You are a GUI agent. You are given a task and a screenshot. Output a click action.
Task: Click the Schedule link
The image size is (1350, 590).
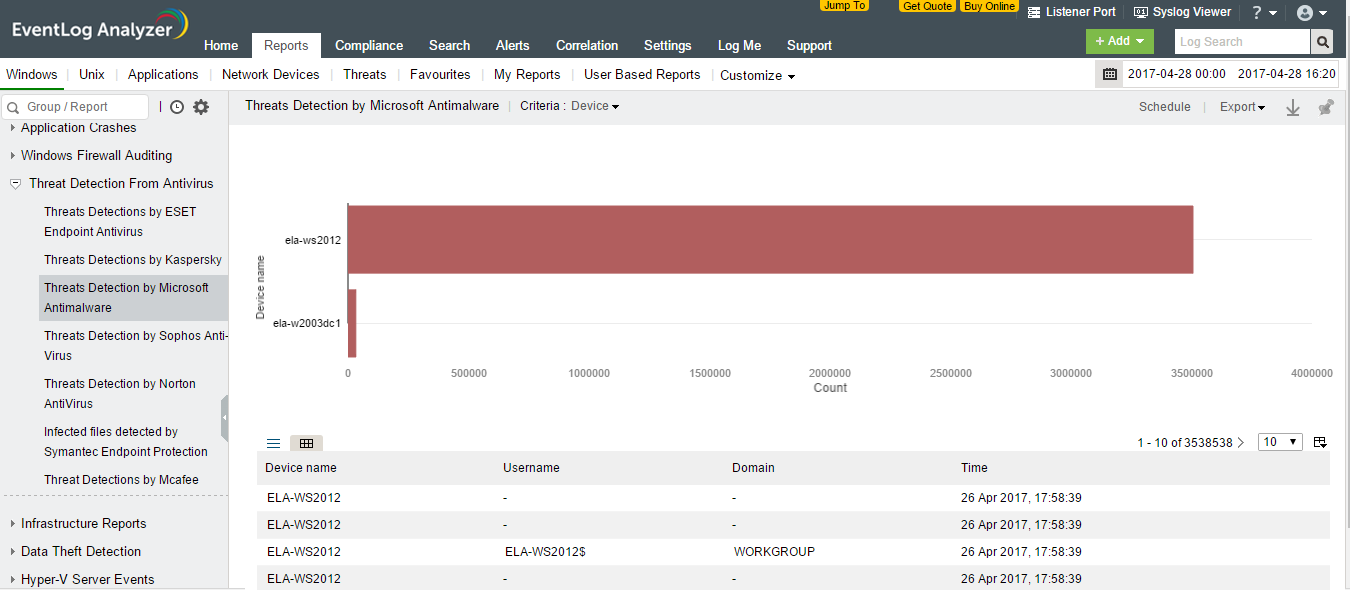tap(1164, 107)
